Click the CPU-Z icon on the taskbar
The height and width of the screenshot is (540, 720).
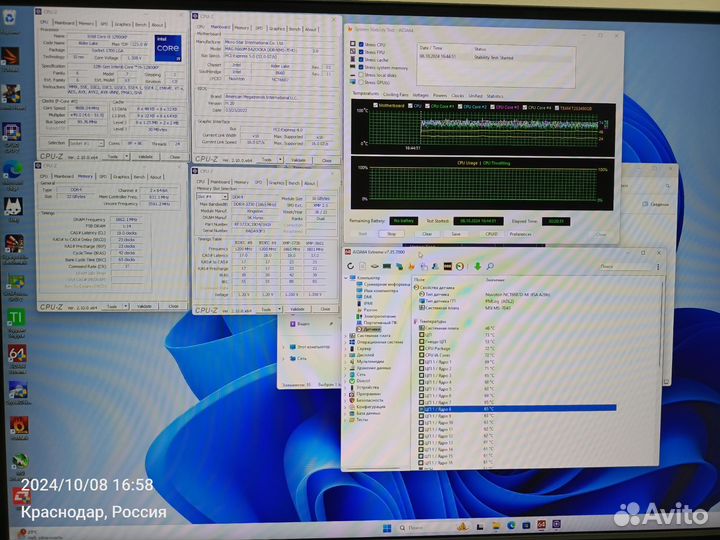556,524
